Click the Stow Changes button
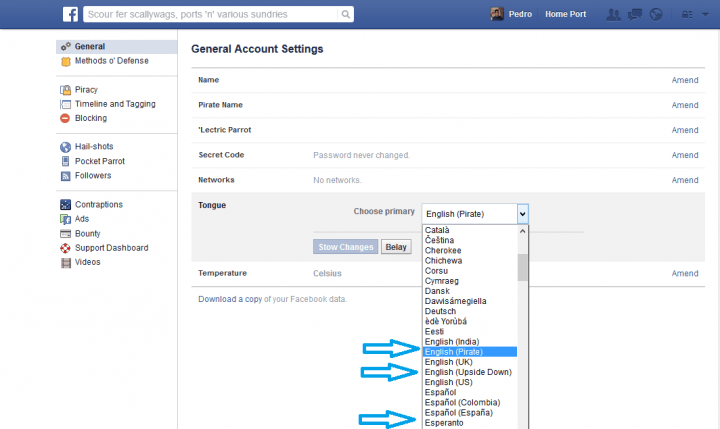Screen dimensions: 720x429 click(346, 247)
